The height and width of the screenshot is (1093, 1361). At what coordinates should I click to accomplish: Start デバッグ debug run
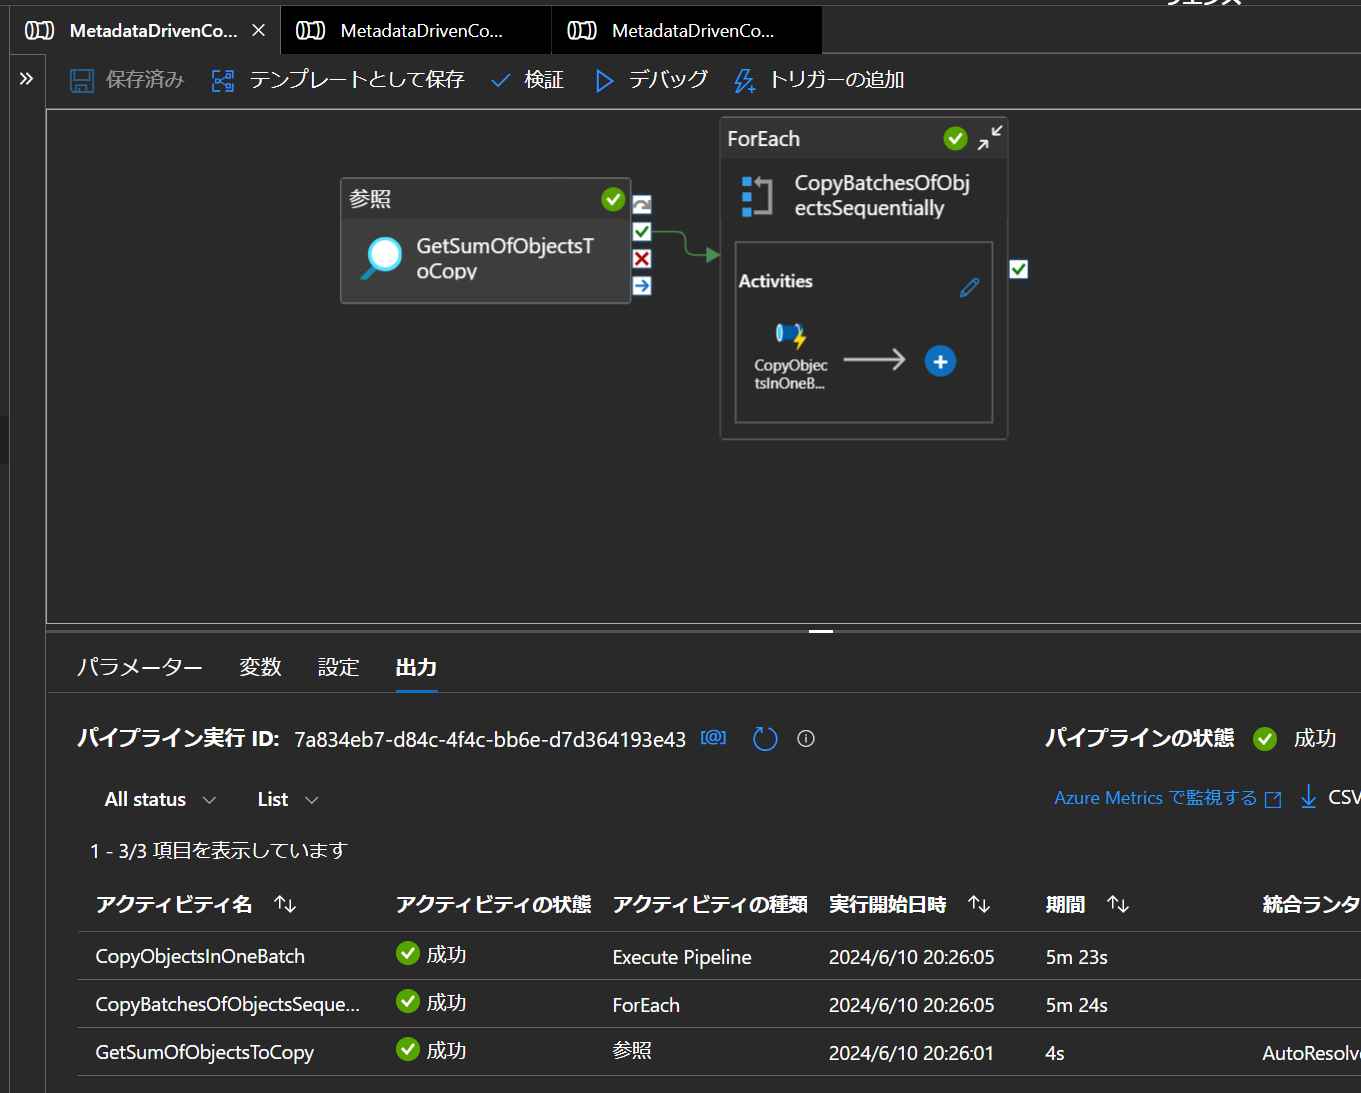(x=651, y=80)
